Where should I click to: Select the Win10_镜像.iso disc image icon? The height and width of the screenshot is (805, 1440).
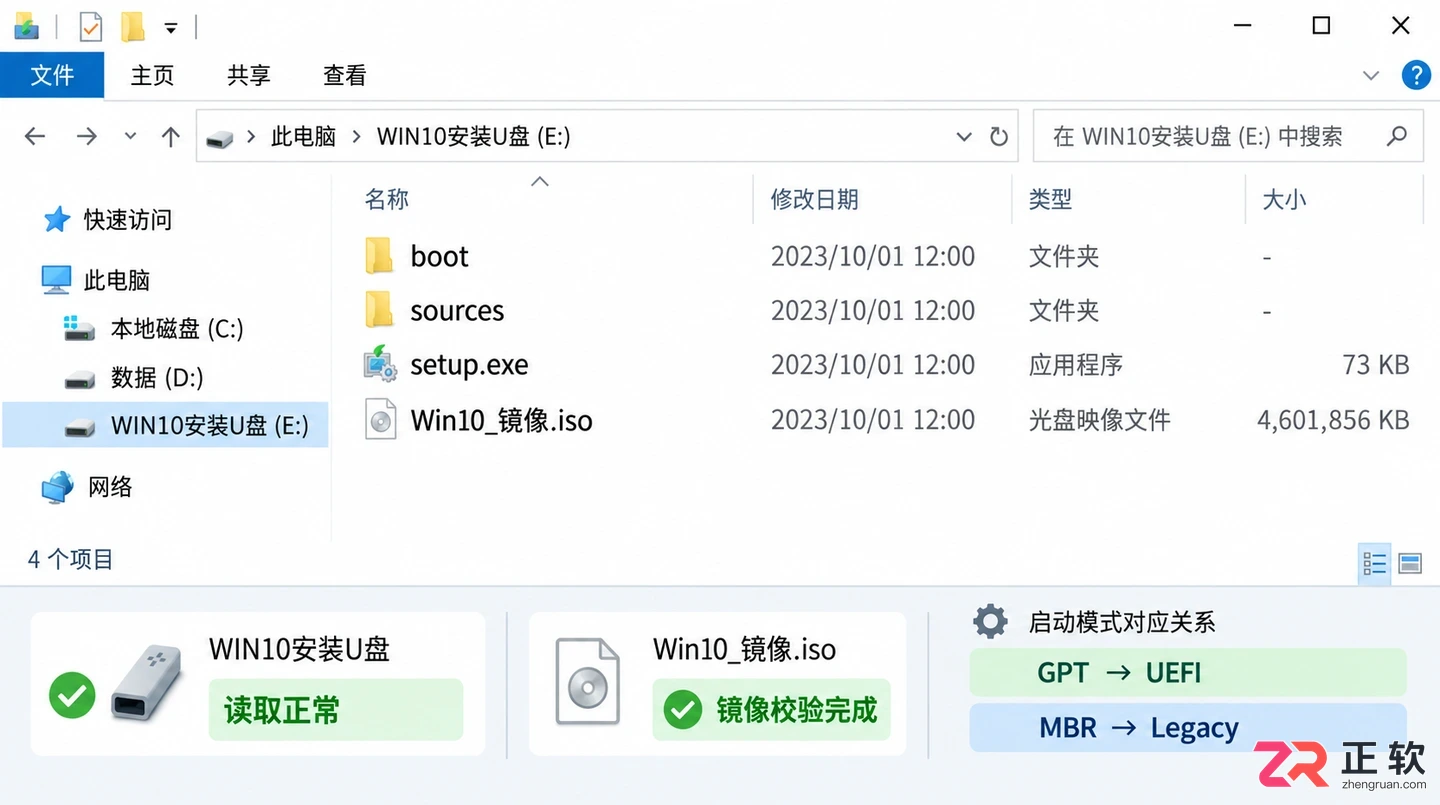(381, 420)
